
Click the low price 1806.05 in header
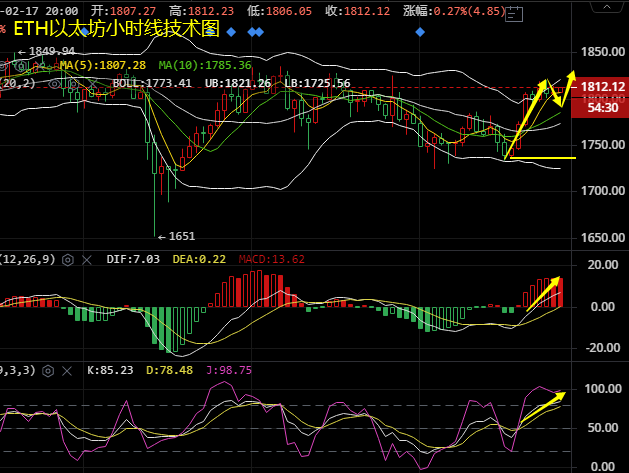click(x=289, y=11)
